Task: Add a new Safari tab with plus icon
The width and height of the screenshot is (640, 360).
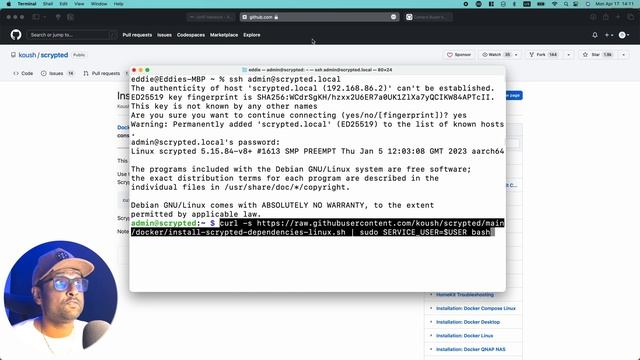Action: (x=618, y=17)
